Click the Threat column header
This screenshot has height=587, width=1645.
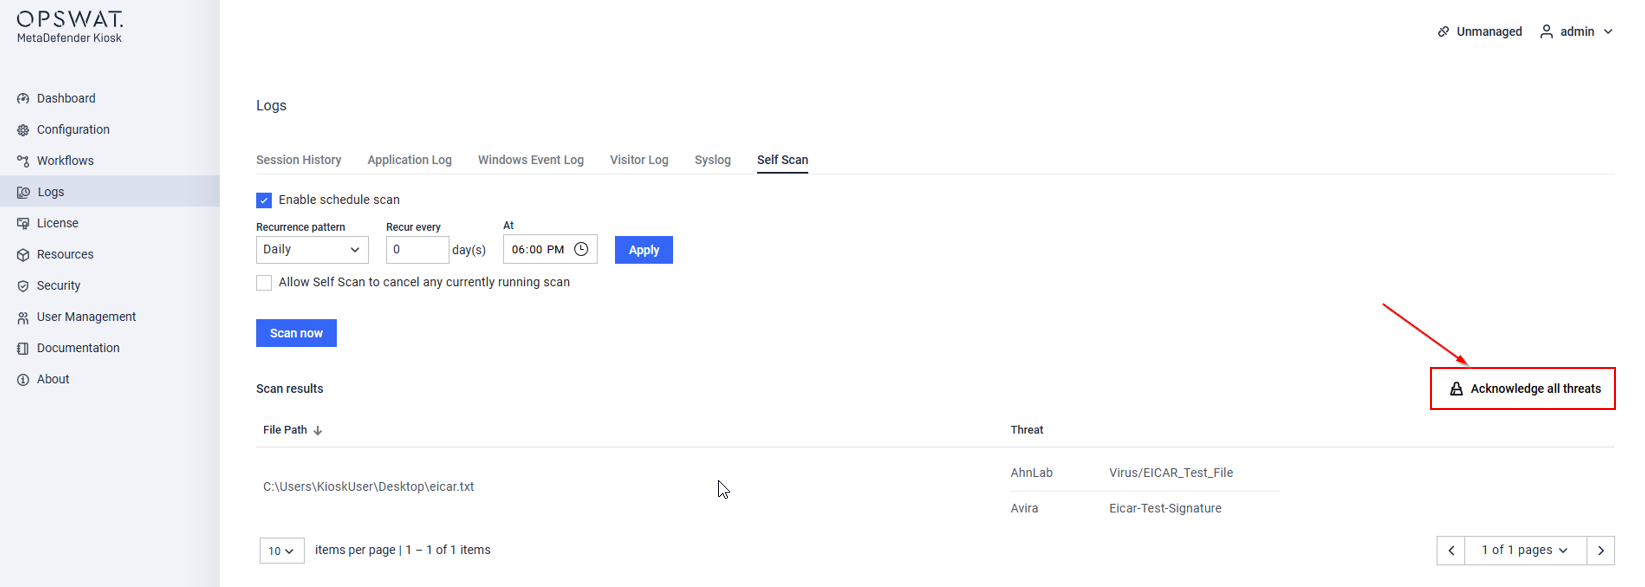tap(1027, 430)
